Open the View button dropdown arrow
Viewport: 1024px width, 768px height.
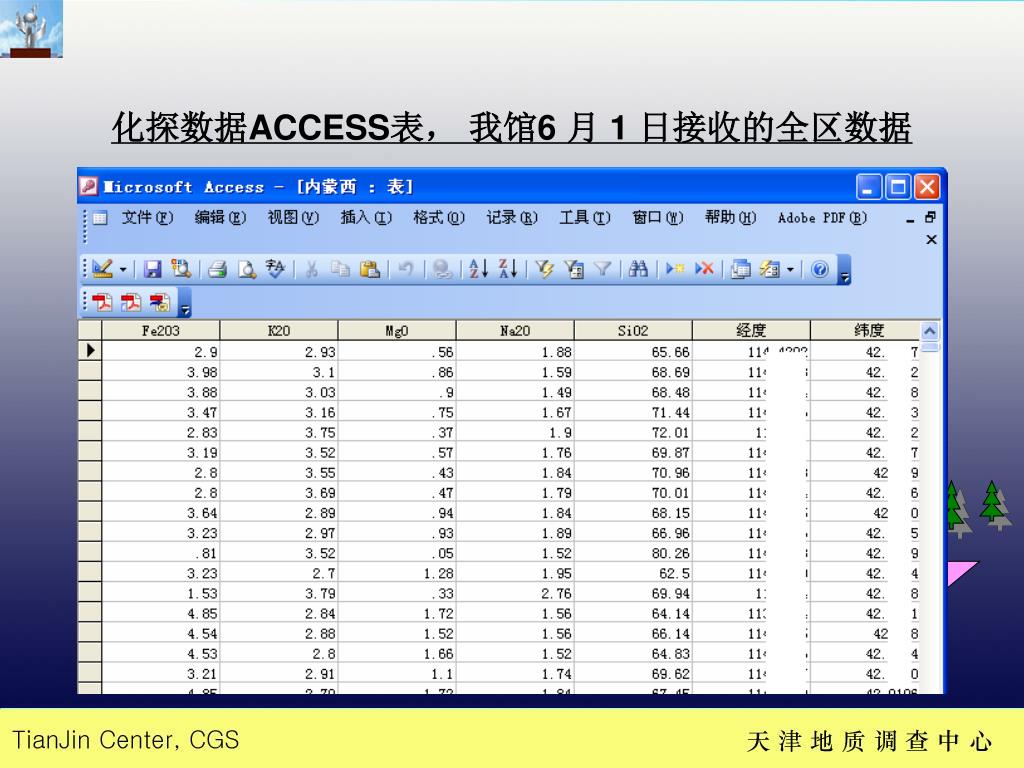[123, 270]
